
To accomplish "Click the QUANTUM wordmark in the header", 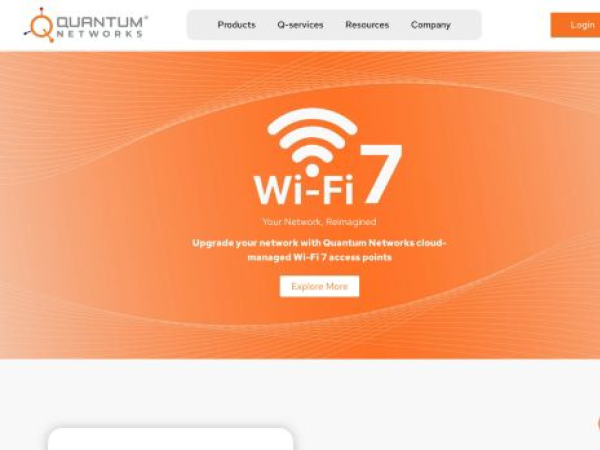I will coord(100,22).
